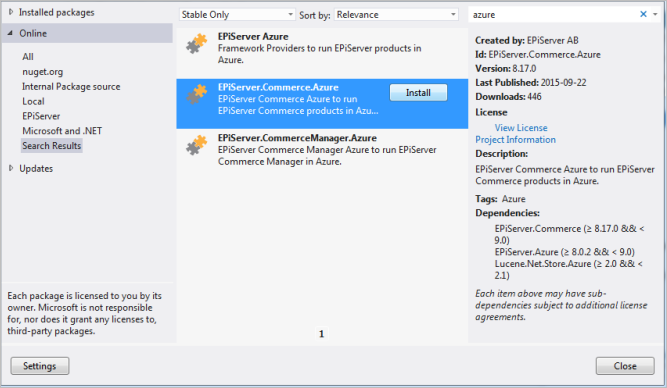Viewport: 667px width, 388px height.
Task: Open the View License link
Action: [x=521, y=128]
